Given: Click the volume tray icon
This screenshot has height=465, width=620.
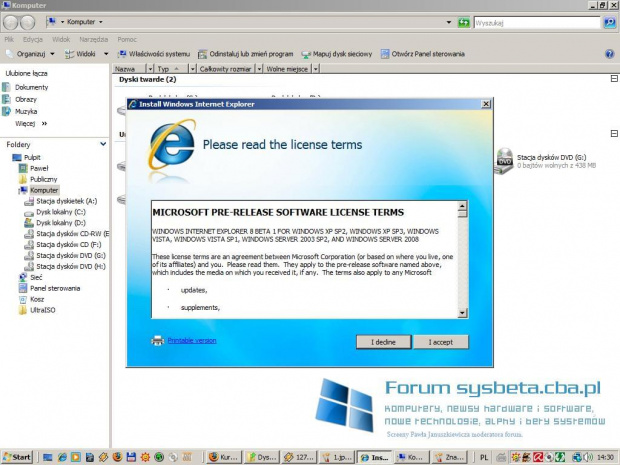Looking at the screenshot, I should pos(590,457).
